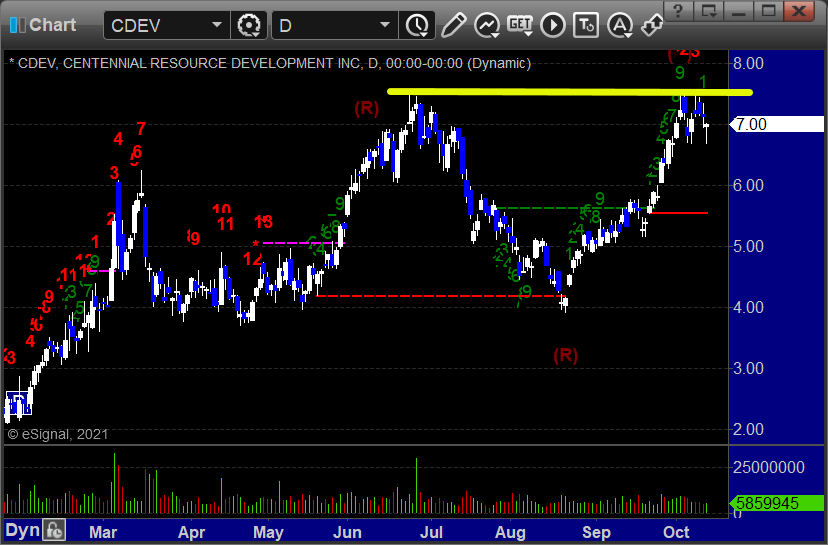Viewport: 828px width, 545px height.
Task: Click the solid red line near October
Action: [679, 213]
